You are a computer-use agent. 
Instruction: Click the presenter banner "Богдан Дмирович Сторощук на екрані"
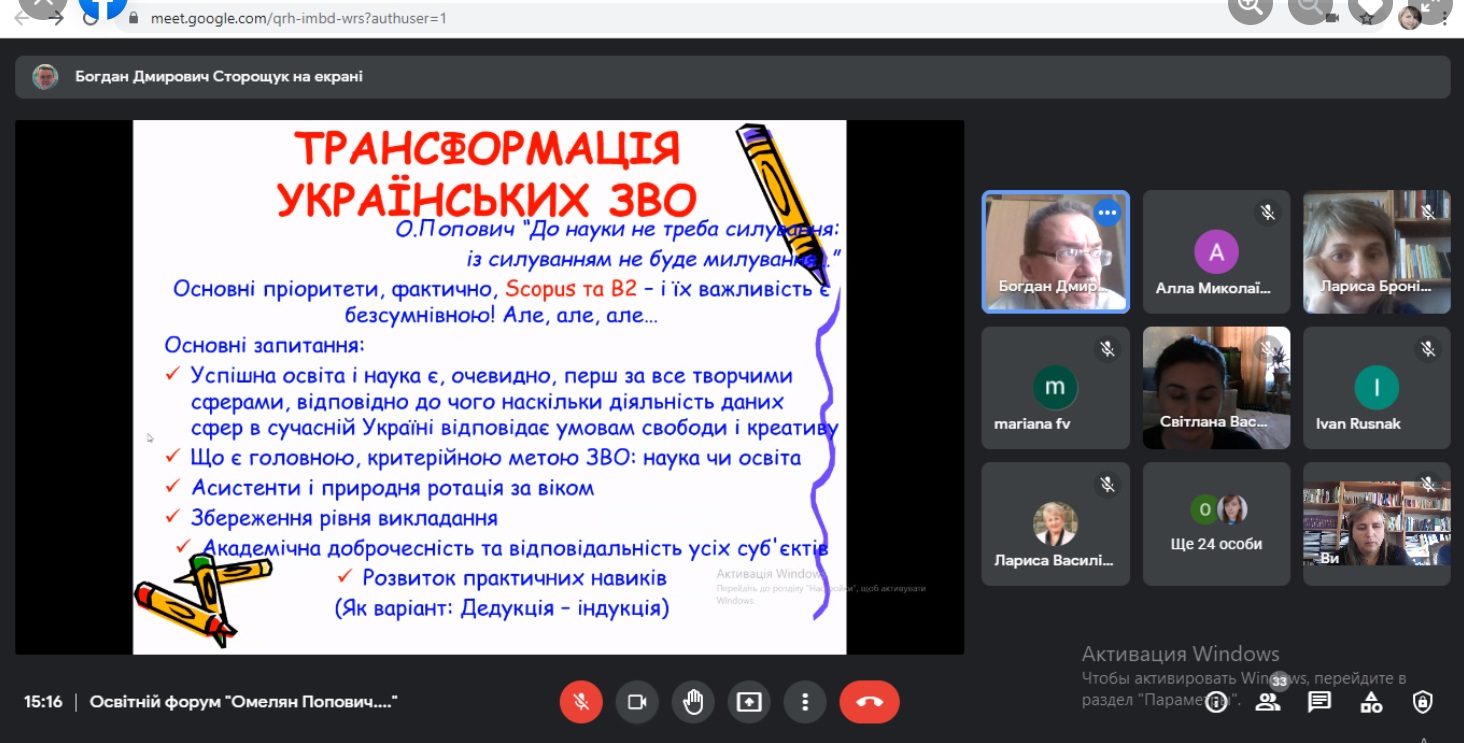[219, 77]
